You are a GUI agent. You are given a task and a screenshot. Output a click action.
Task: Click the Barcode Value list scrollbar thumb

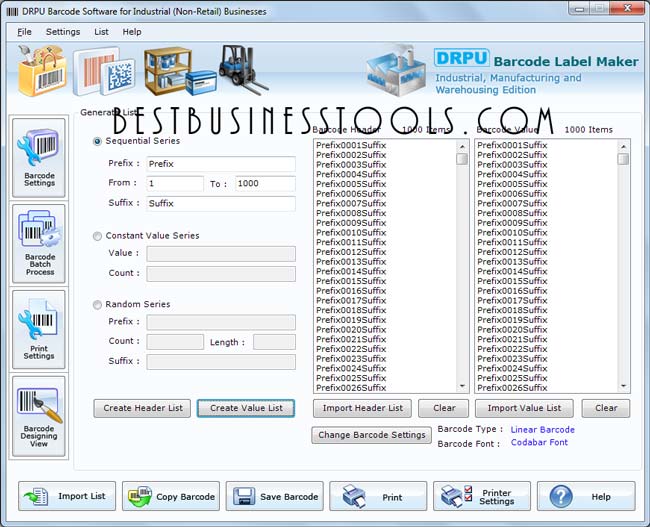[x=623, y=159]
